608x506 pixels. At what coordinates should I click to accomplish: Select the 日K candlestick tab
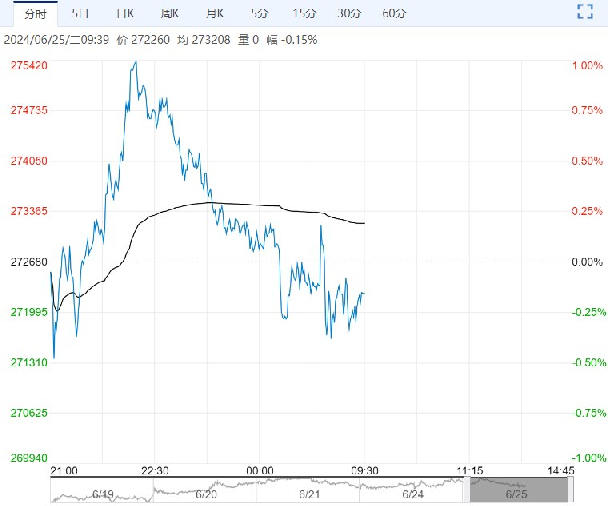point(125,13)
